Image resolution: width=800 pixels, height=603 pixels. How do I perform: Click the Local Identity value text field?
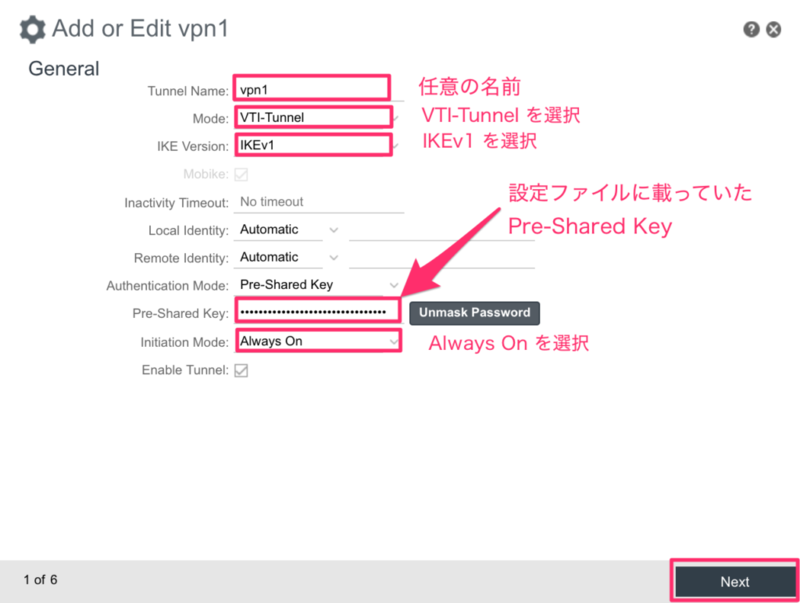442,230
